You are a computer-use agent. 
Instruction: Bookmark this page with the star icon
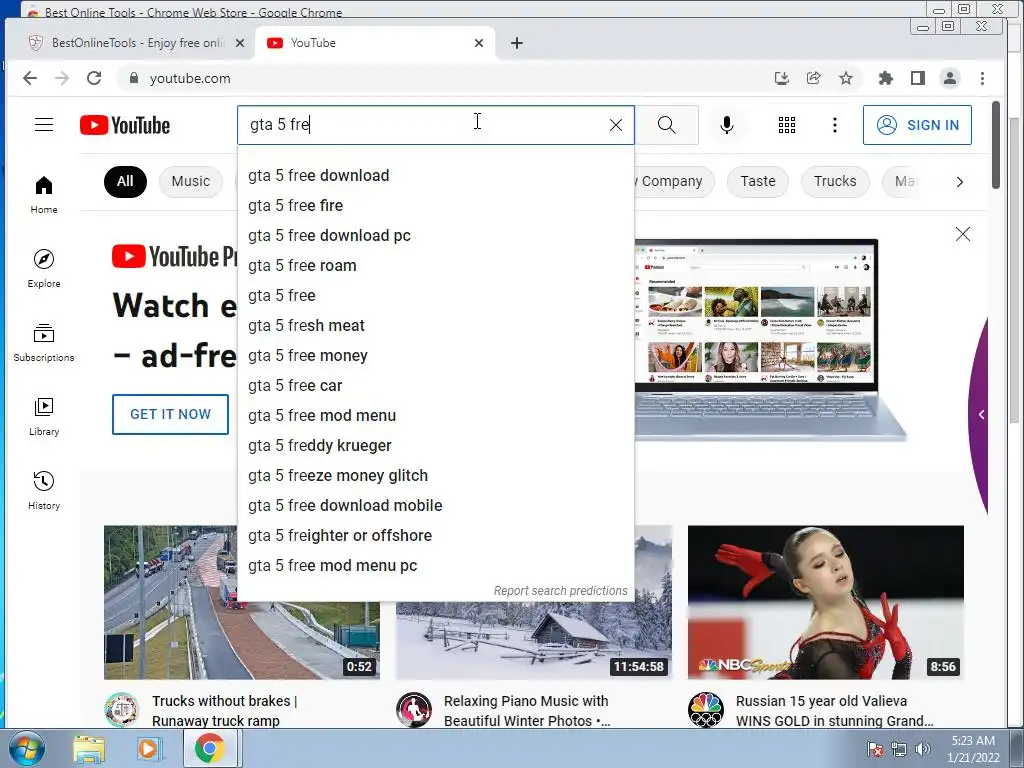tap(846, 78)
